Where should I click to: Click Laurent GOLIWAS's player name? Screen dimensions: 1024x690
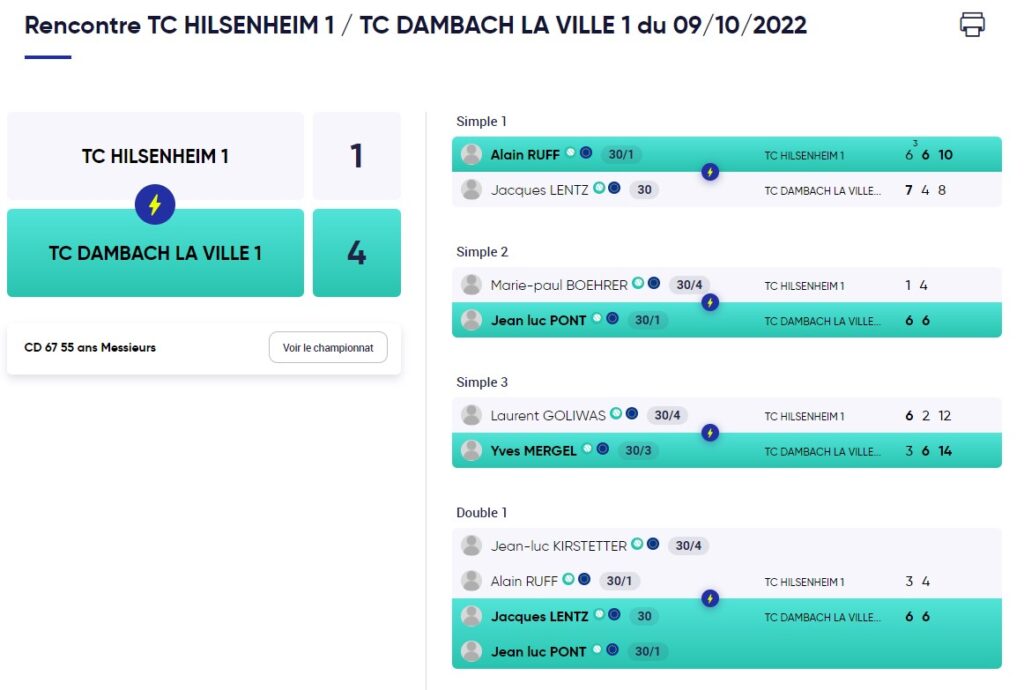click(548, 416)
